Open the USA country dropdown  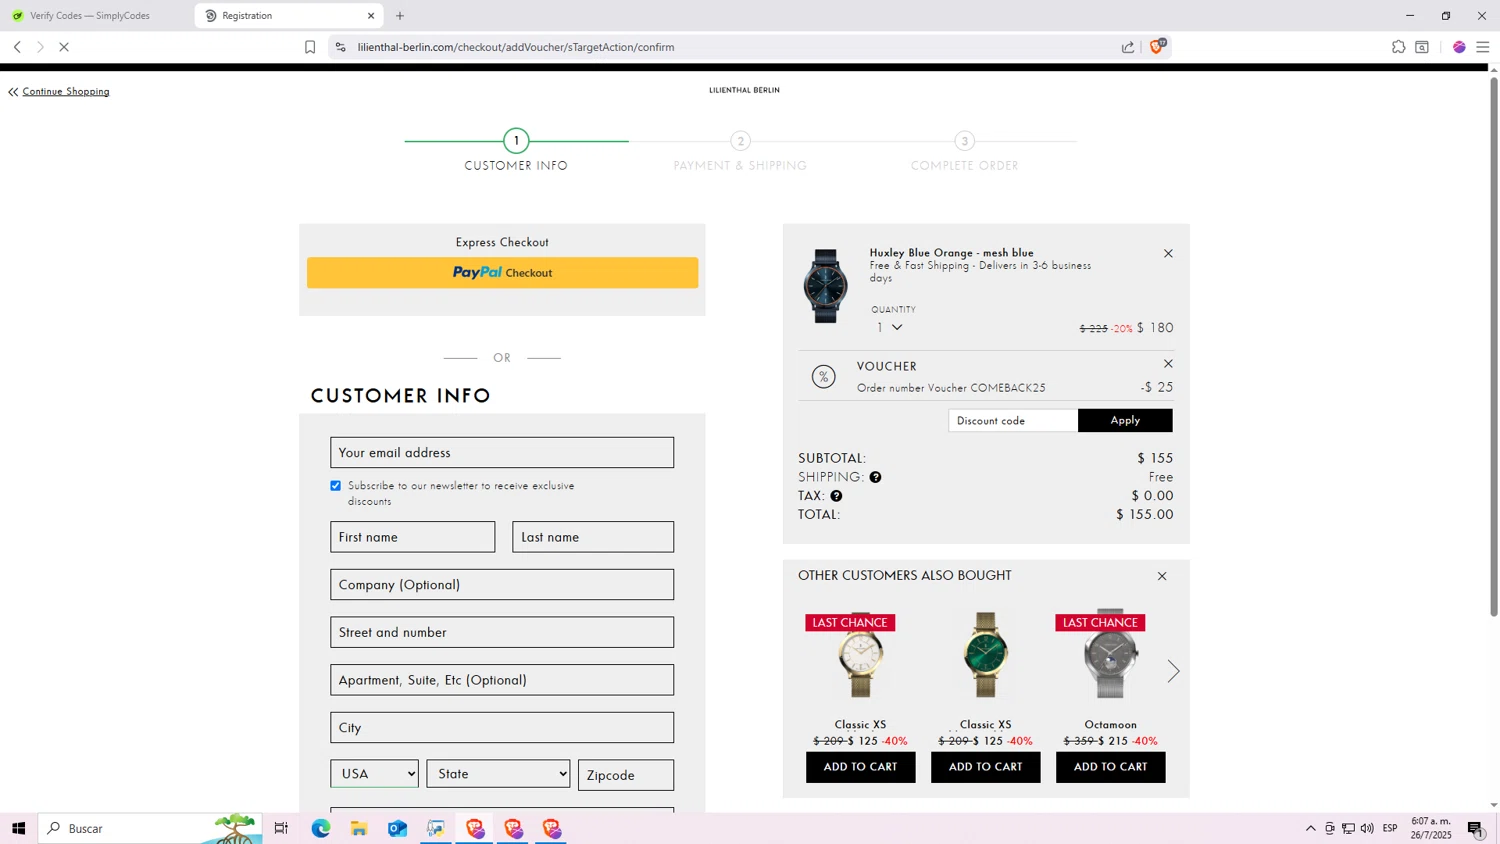pyautogui.click(x=374, y=774)
